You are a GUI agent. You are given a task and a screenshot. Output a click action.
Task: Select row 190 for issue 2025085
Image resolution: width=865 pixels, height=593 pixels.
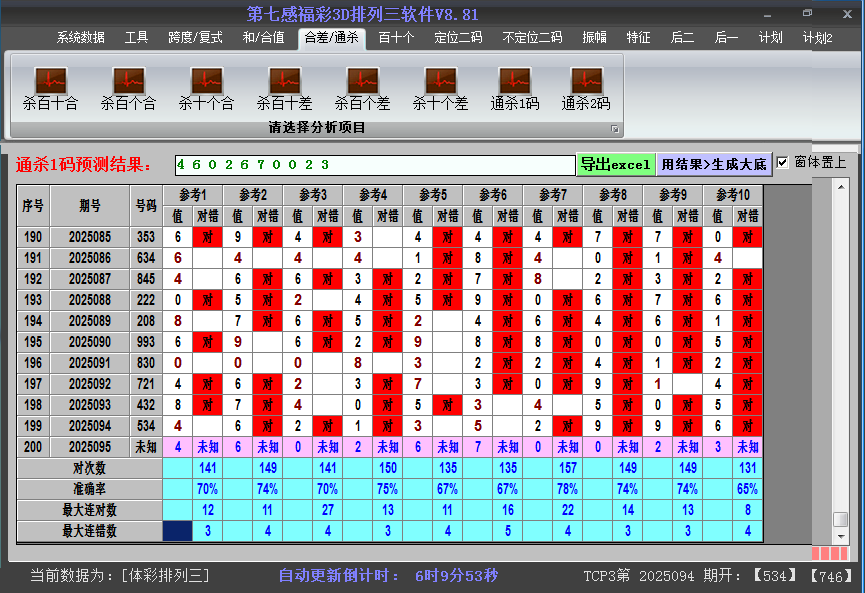coord(90,237)
